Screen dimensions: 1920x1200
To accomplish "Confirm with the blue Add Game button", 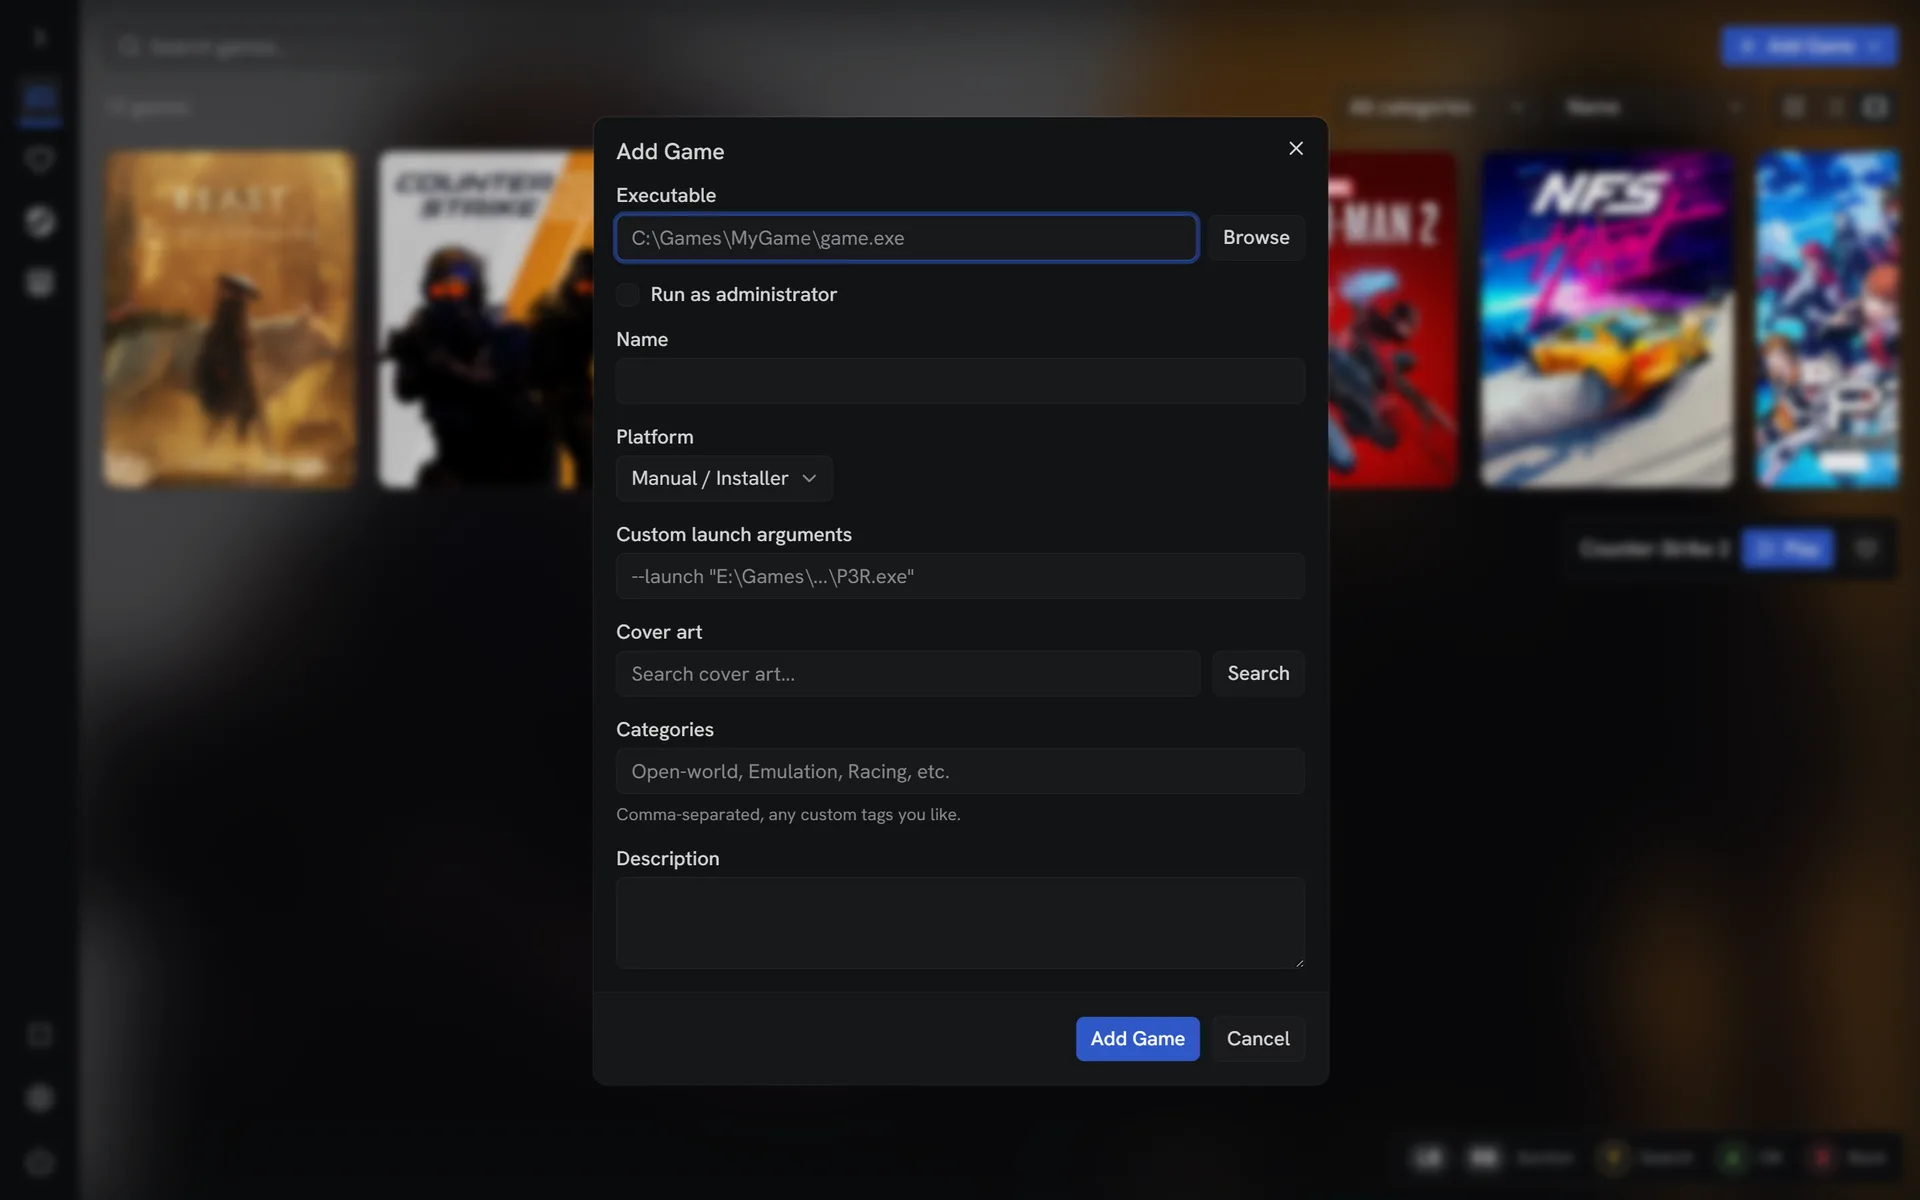I will 1137,1038.
